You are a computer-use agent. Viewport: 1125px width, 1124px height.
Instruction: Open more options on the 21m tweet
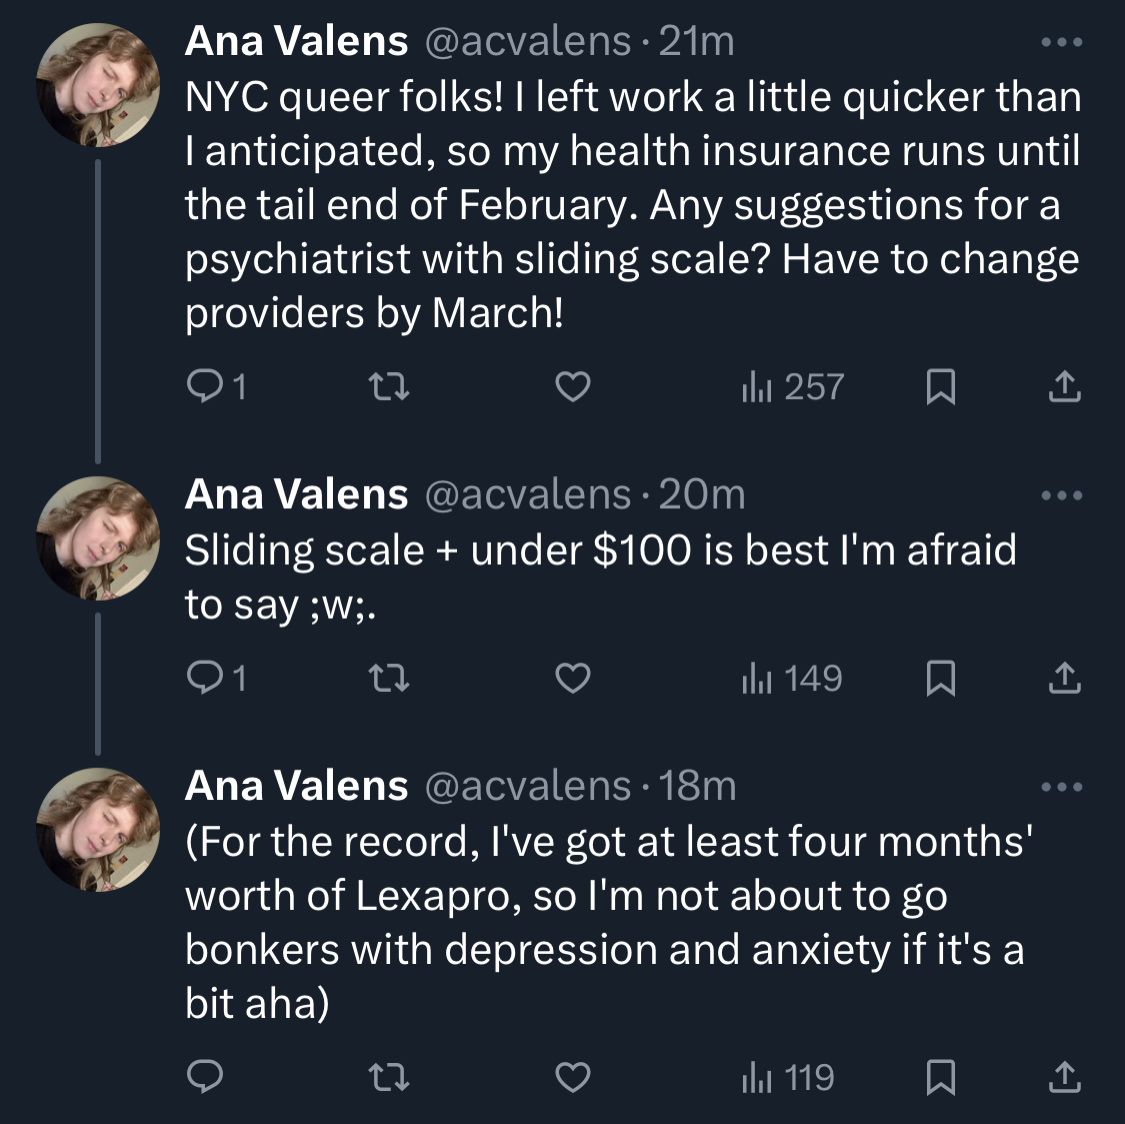[x=1061, y=43]
